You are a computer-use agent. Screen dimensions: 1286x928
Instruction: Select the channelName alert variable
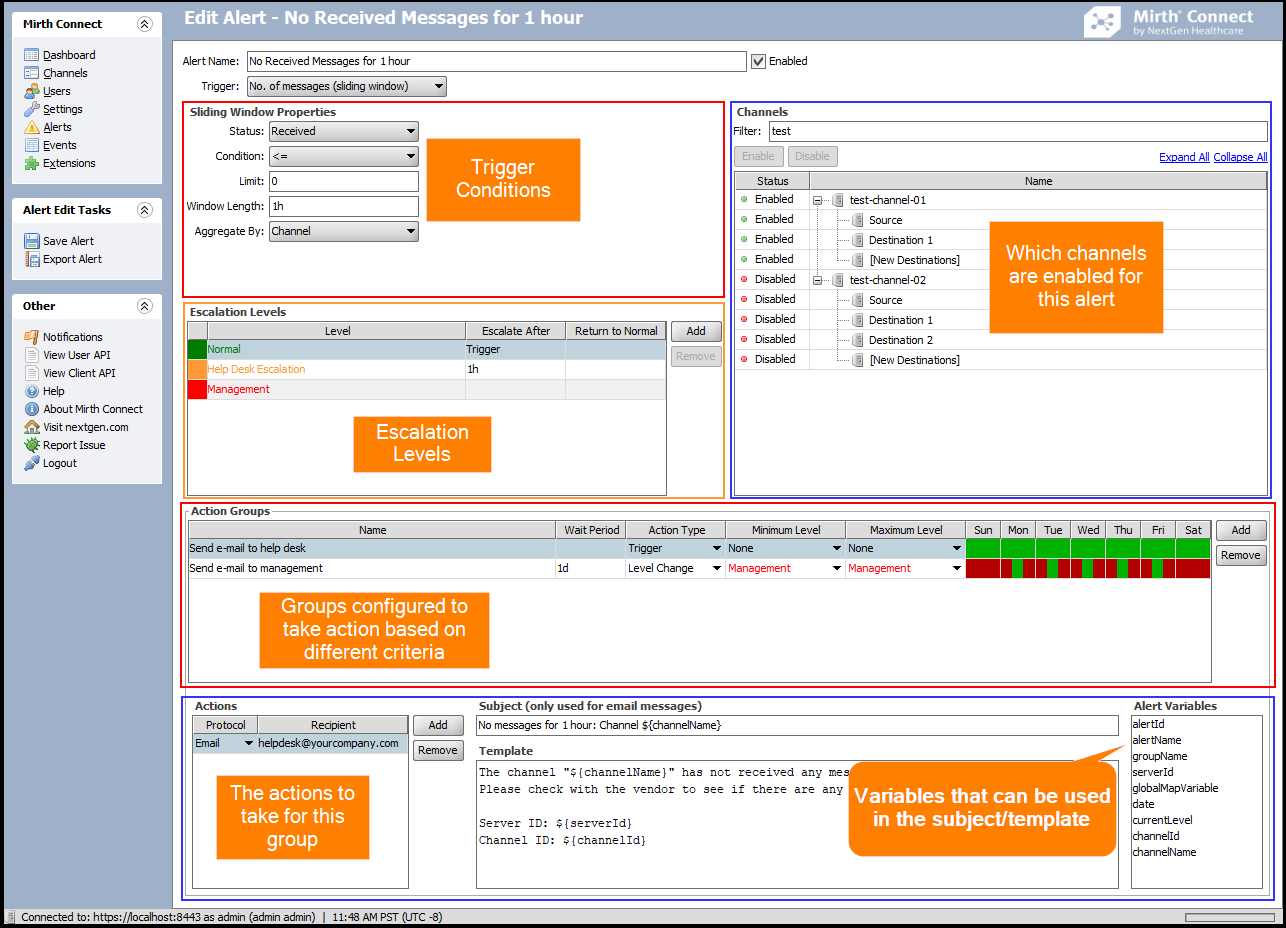click(x=1164, y=852)
